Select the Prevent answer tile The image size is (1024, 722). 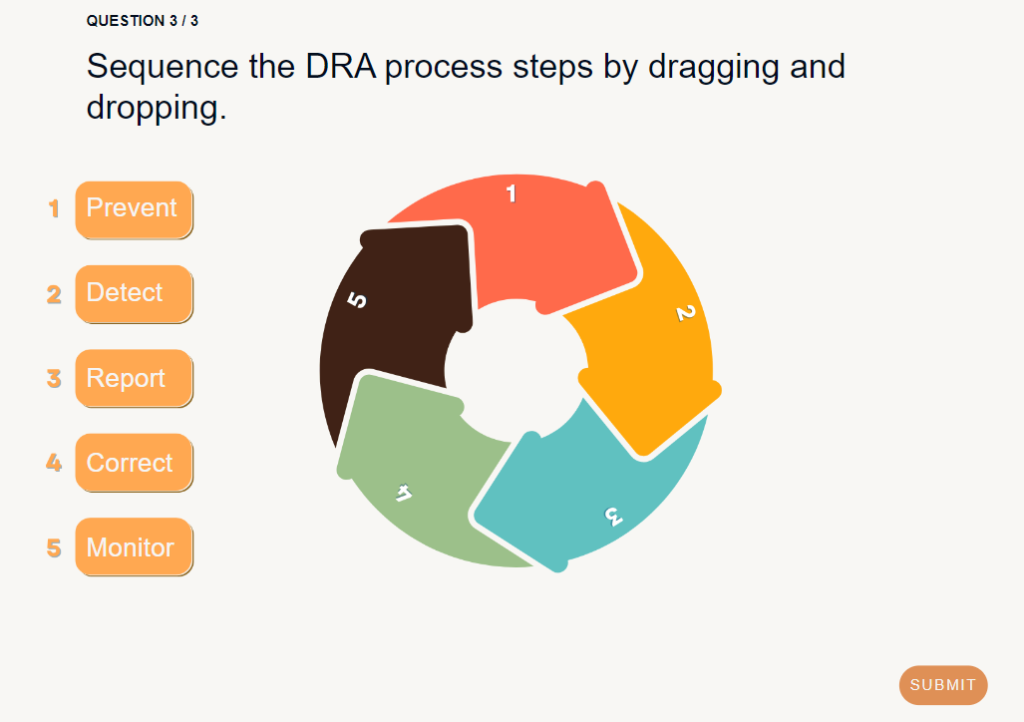(x=134, y=209)
